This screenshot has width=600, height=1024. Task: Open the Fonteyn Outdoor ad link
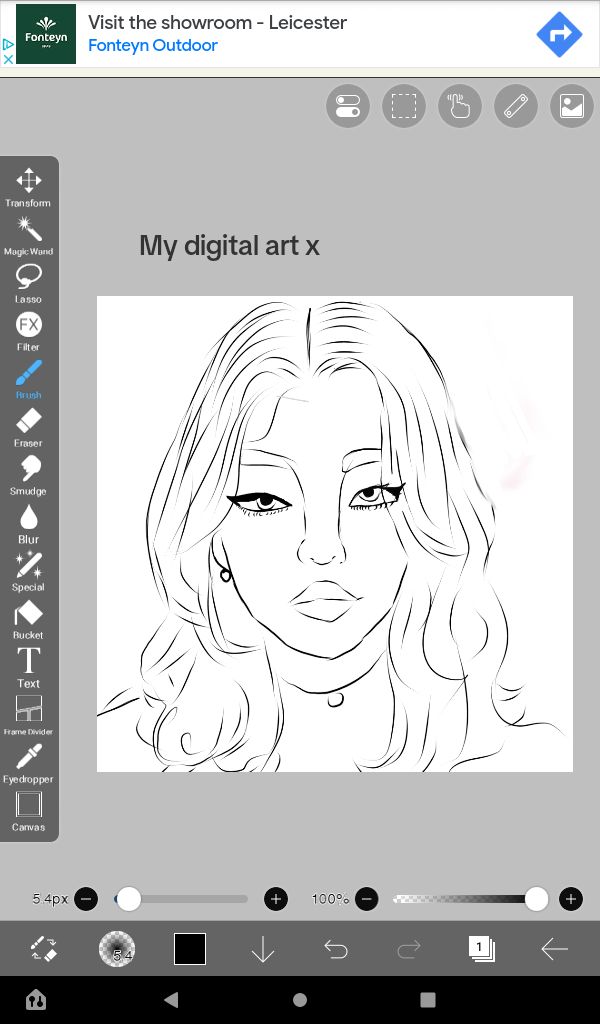153,46
